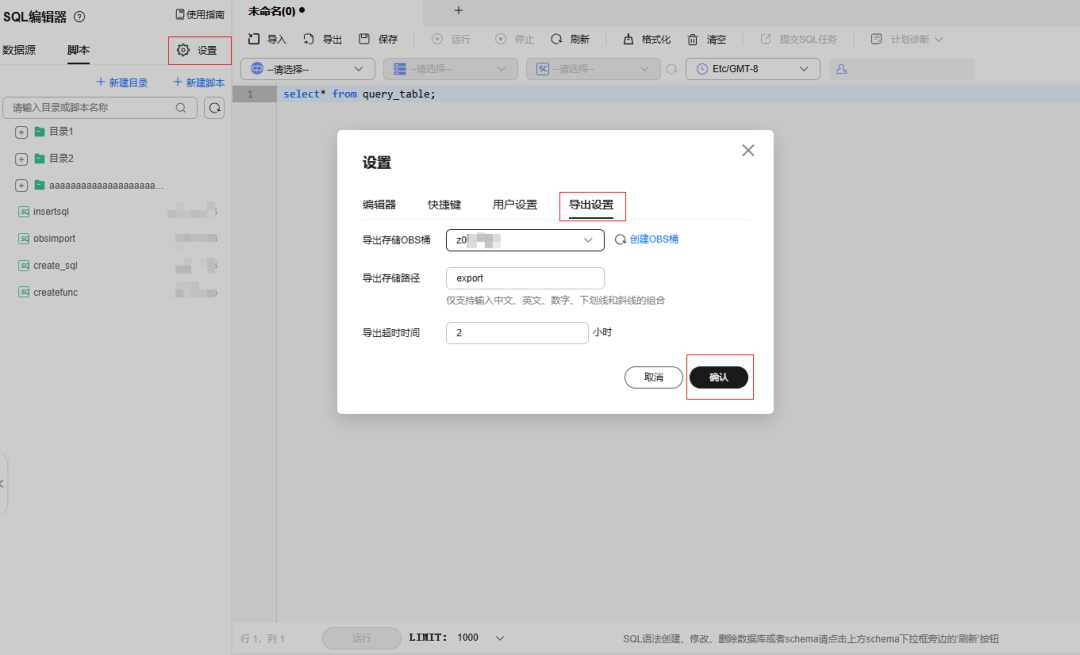Viewport: 1080px width, 655px height.
Task: Open the LIMIT 1000 dropdown
Action: (x=480, y=638)
